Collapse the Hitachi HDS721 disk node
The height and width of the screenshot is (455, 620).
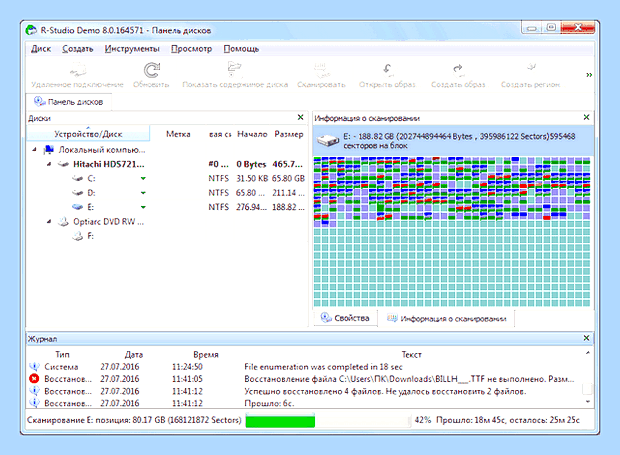[49, 164]
